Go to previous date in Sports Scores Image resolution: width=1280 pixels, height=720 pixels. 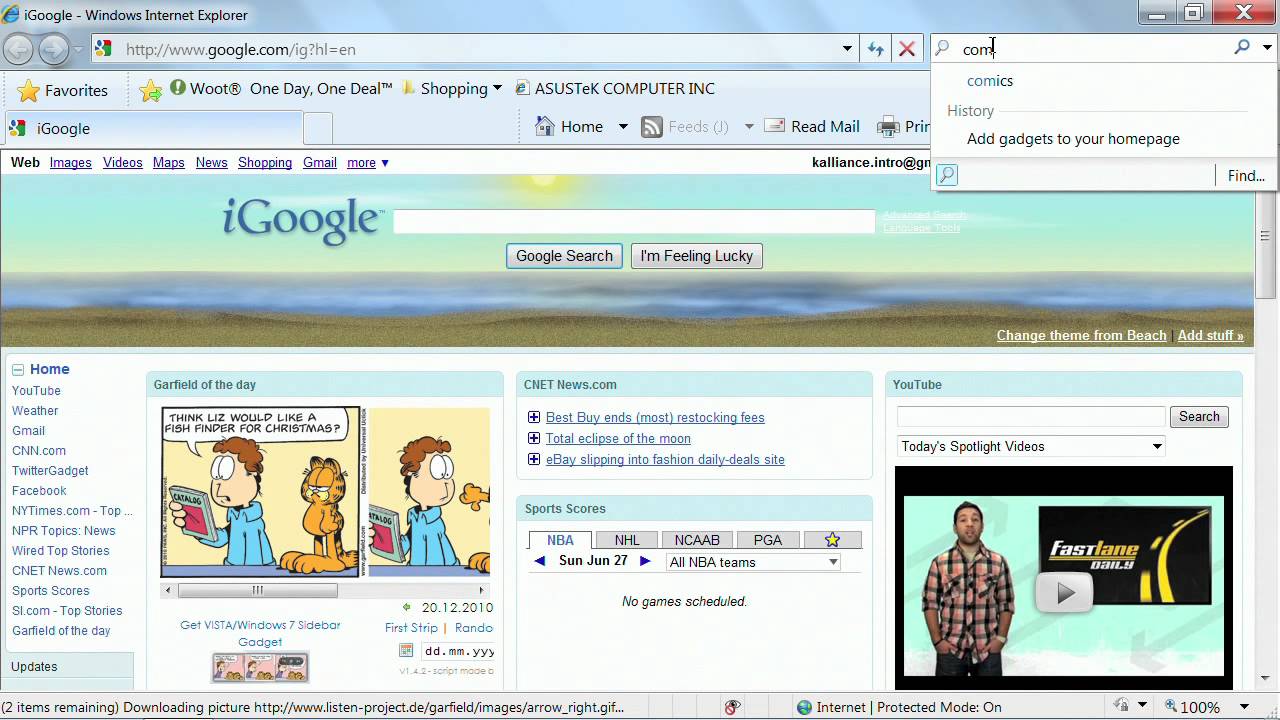(x=540, y=561)
